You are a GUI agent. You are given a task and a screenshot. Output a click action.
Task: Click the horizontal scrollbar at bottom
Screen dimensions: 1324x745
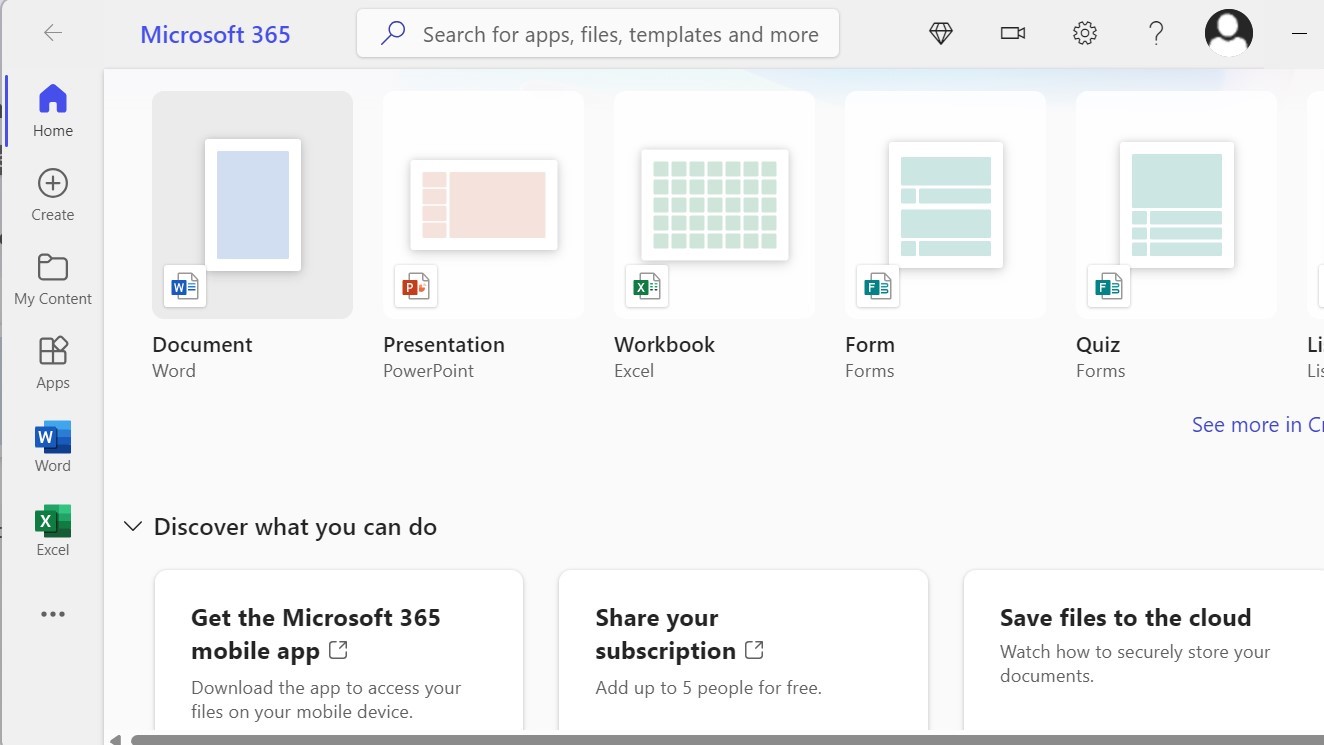click(727, 740)
